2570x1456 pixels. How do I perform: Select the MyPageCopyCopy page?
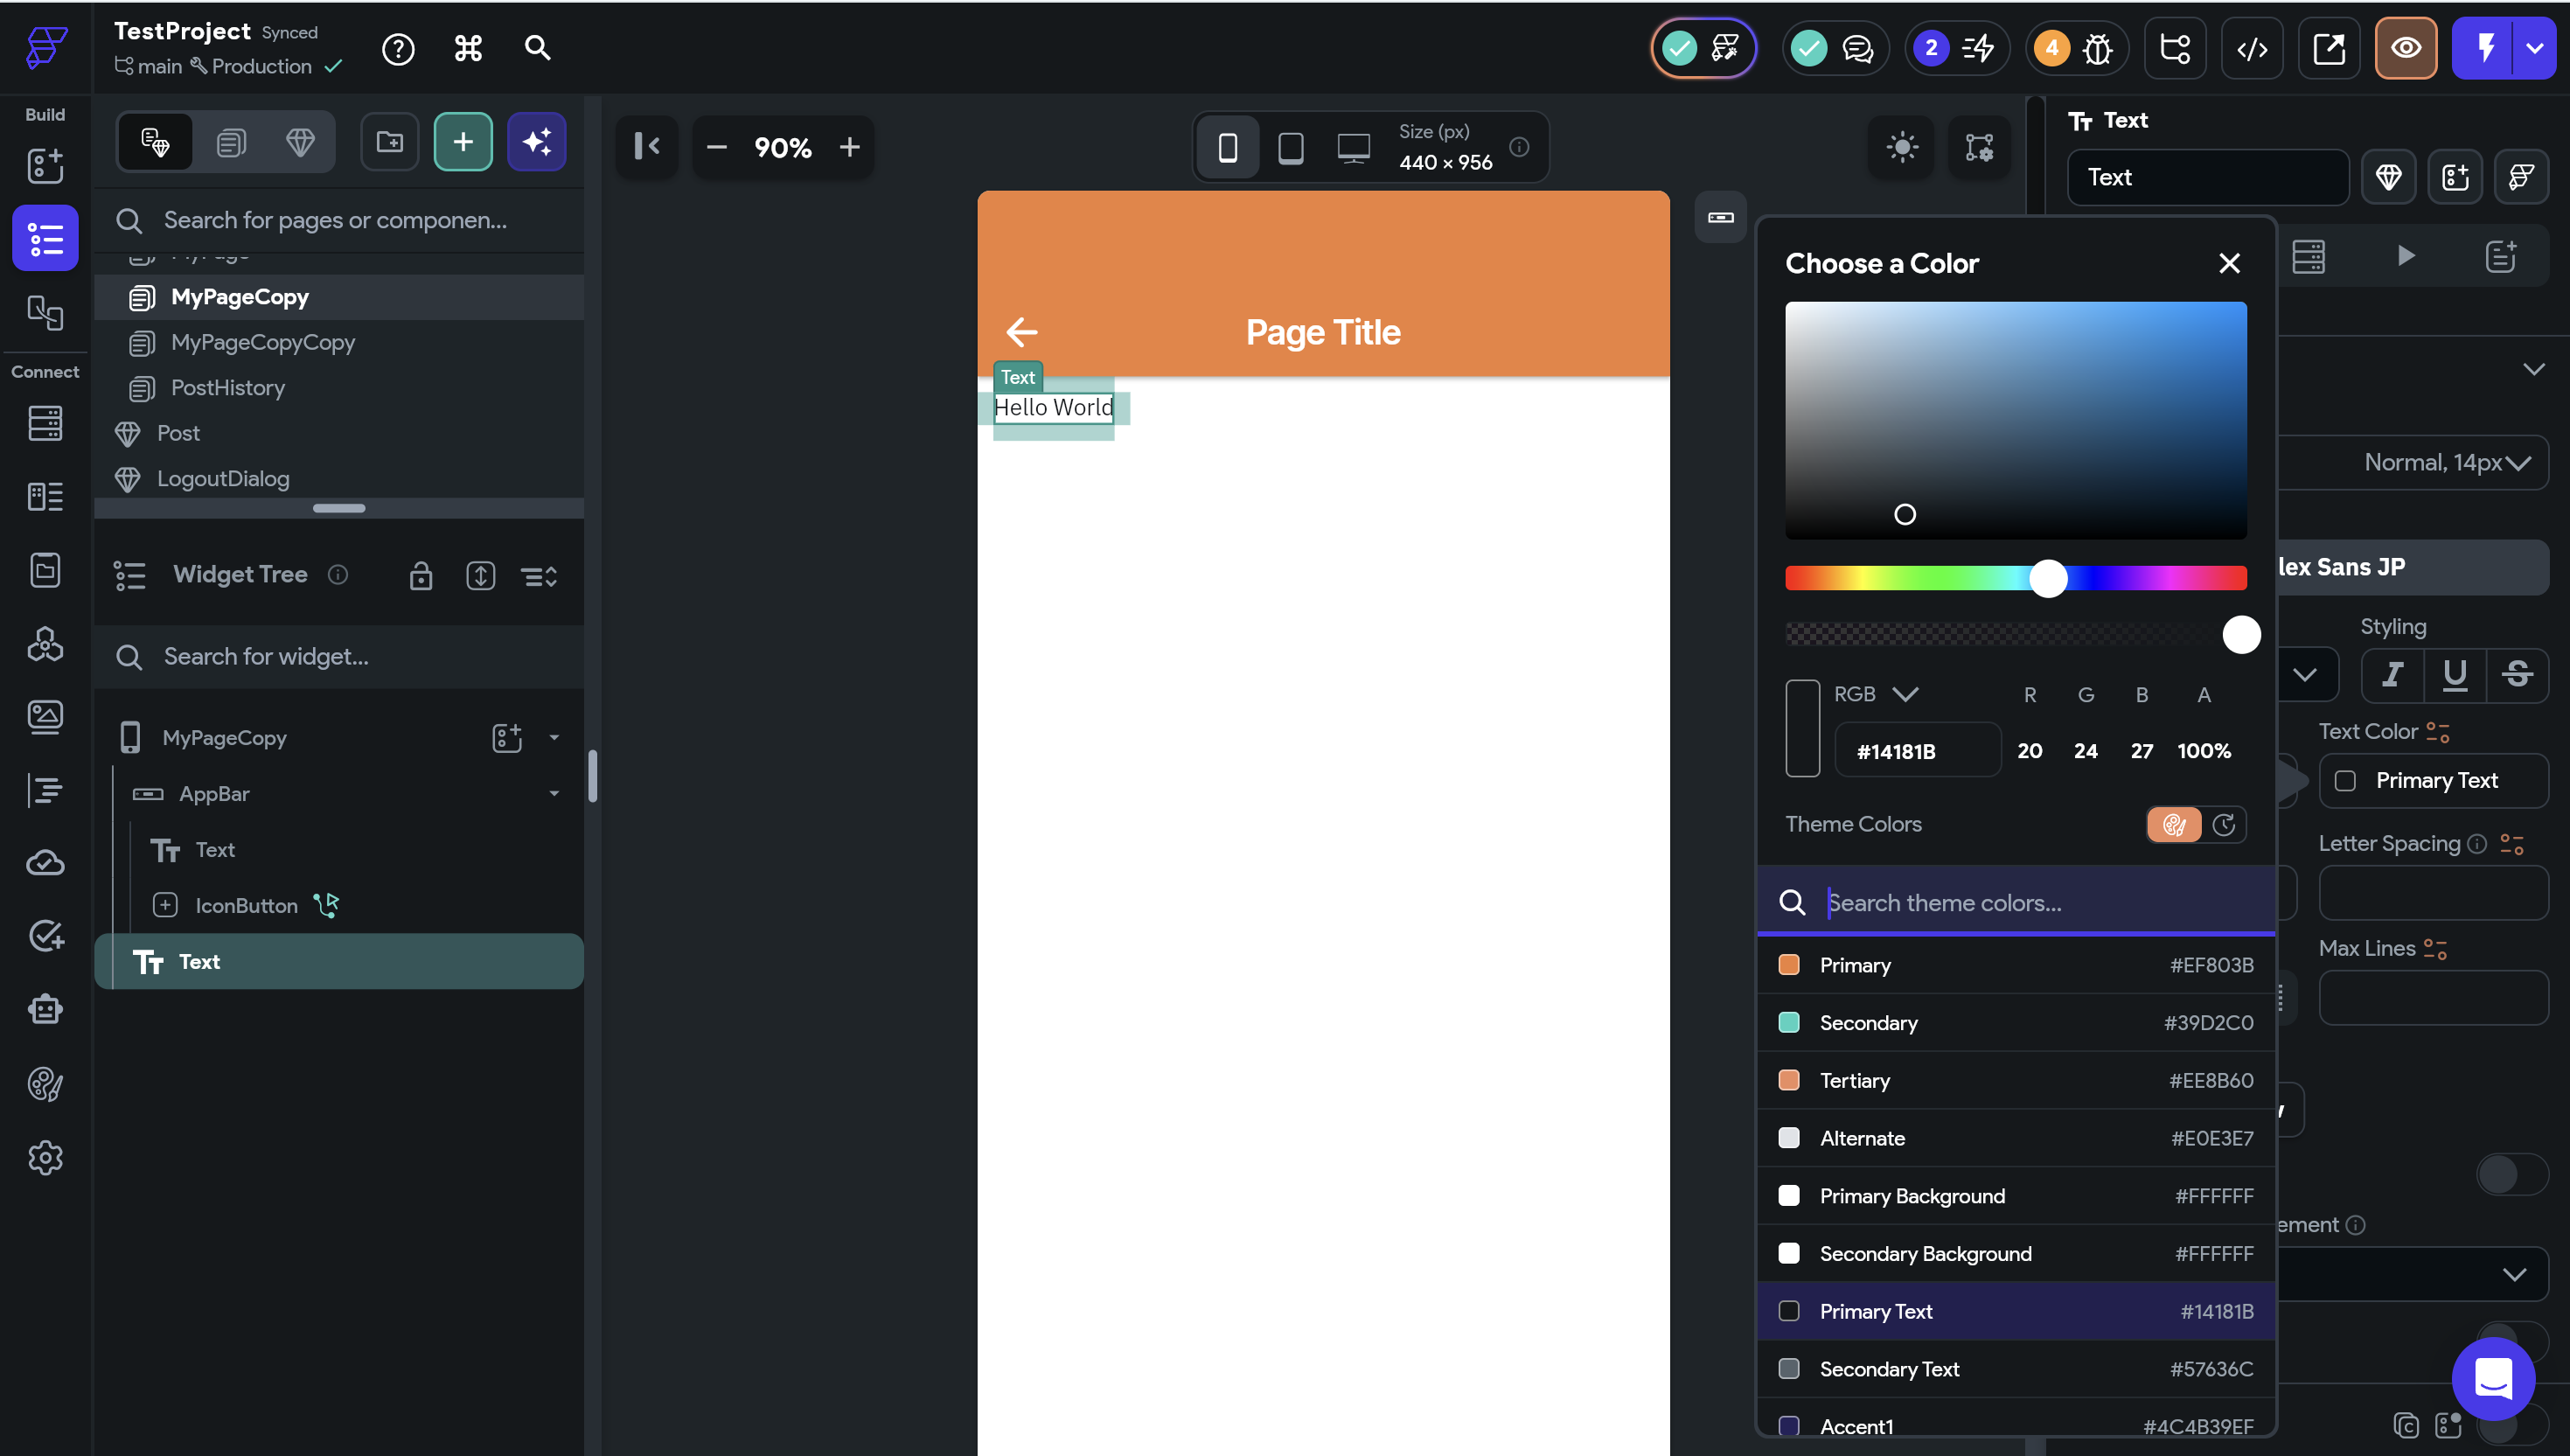pos(263,342)
